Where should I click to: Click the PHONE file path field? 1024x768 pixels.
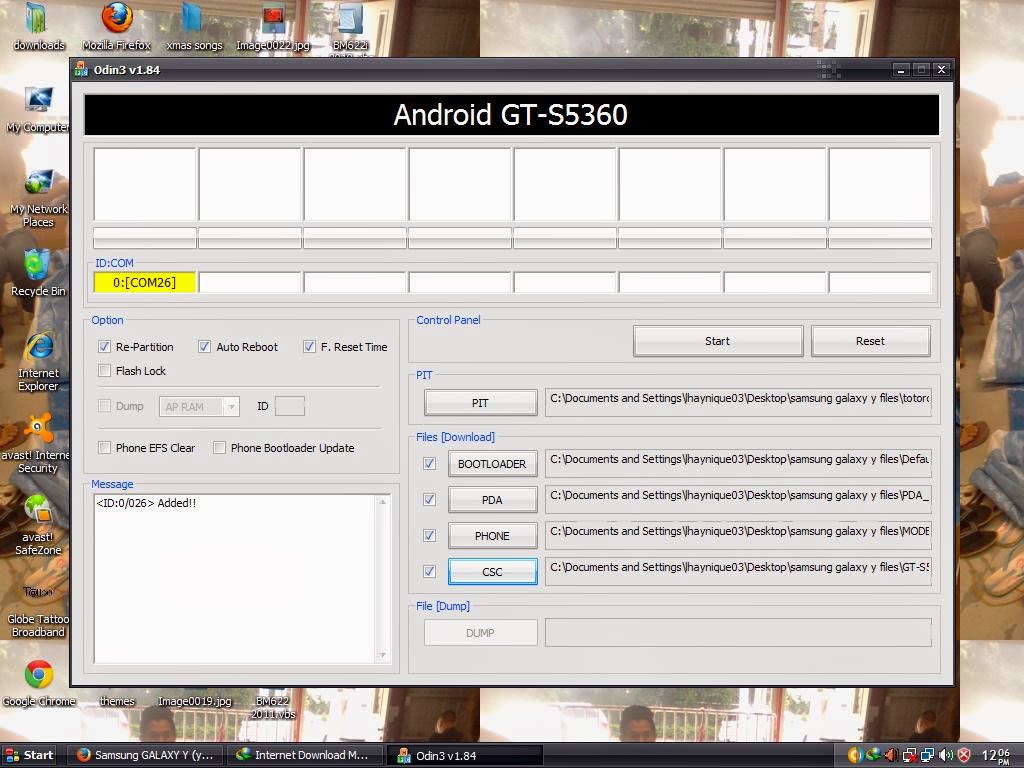739,535
